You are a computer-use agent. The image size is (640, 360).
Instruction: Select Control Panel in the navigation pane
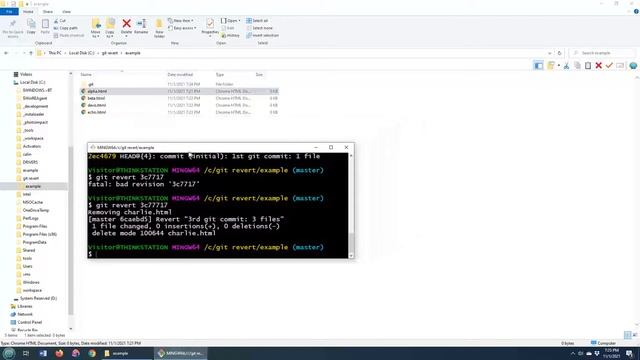[29, 322]
